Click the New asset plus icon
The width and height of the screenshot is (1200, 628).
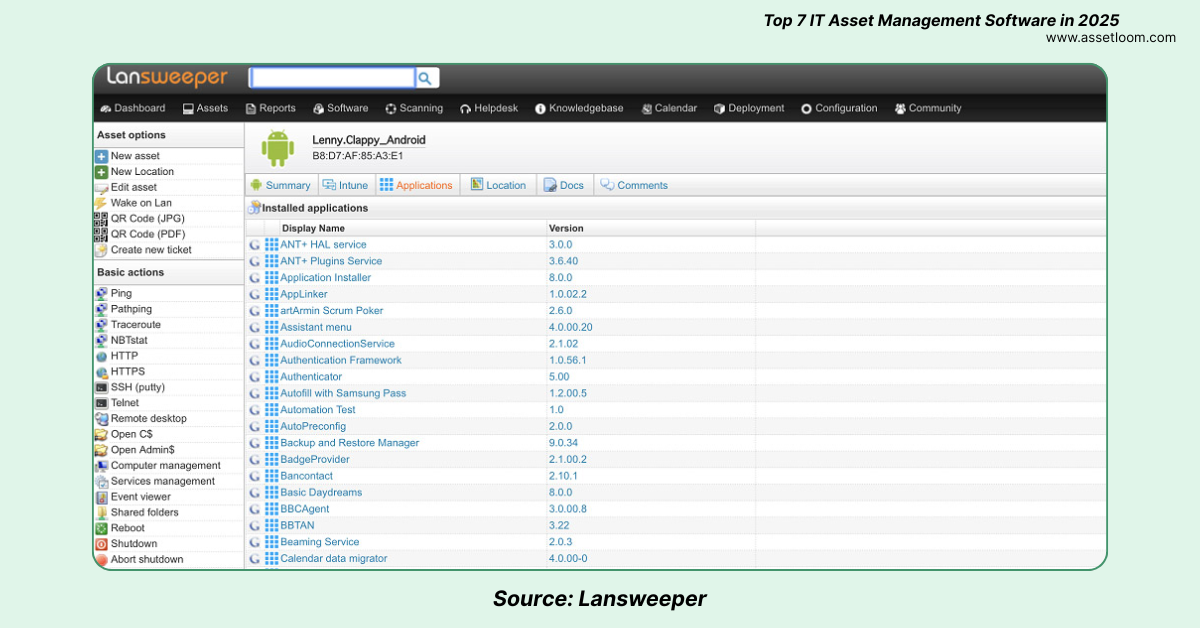pyautogui.click(x=101, y=156)
